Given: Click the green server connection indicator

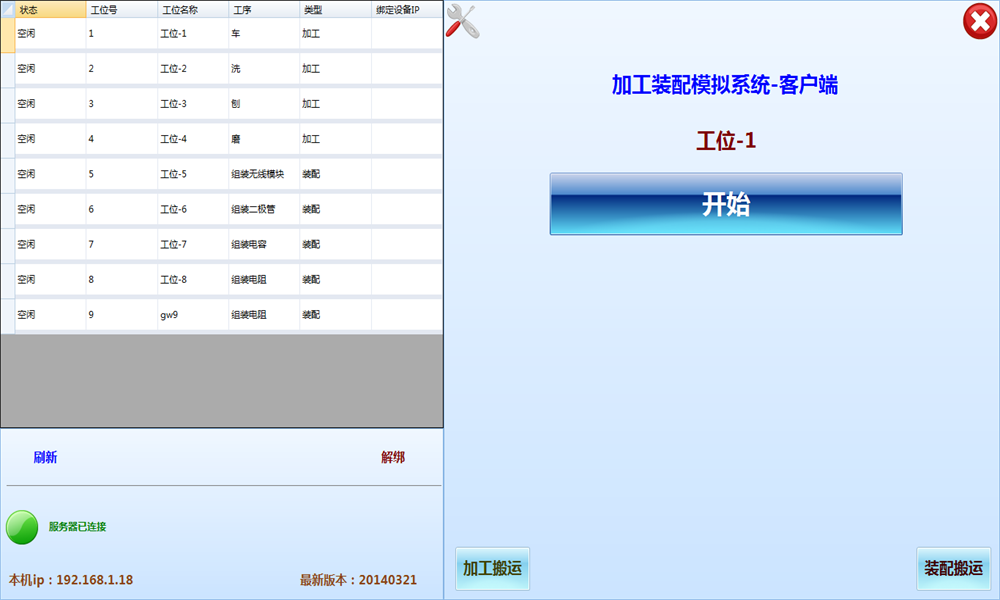Looking at the screenshot, I should point(22,527).
